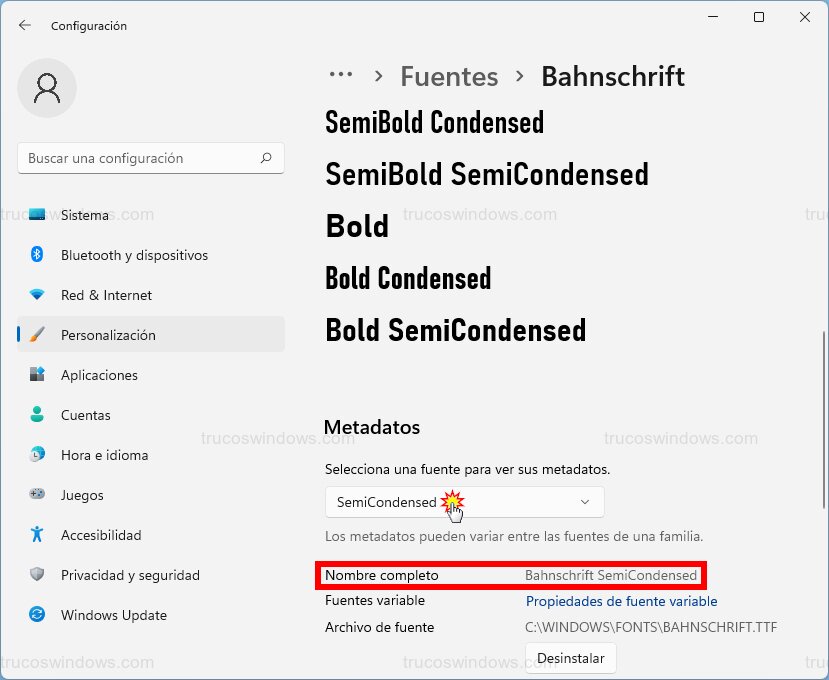Click the Bluetooth y dispositivos icon
The width and height of the screenshot is (829, 680).
[37, 255]
